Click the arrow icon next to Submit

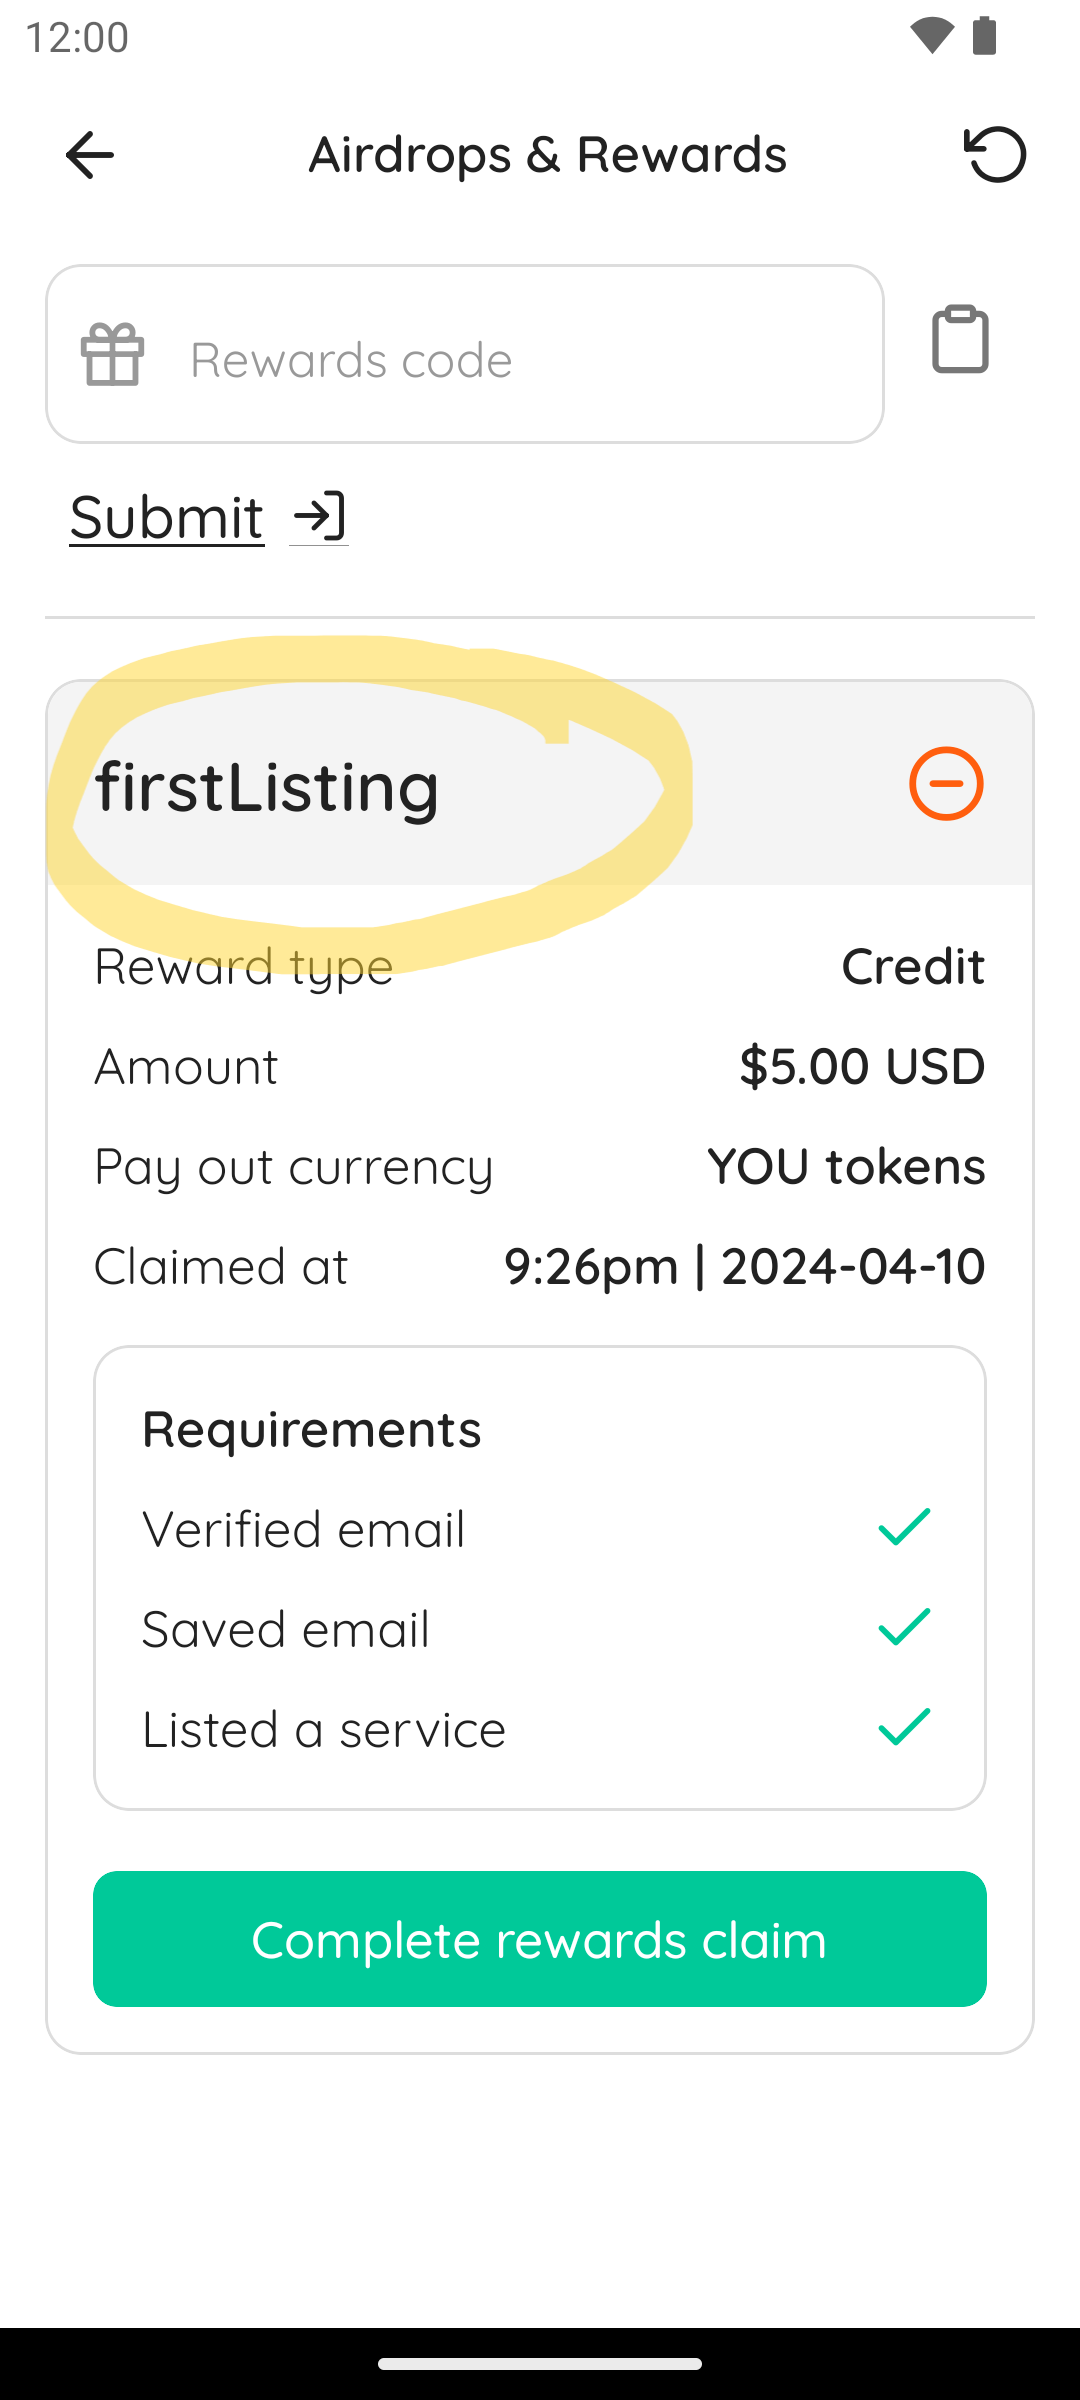319,517
